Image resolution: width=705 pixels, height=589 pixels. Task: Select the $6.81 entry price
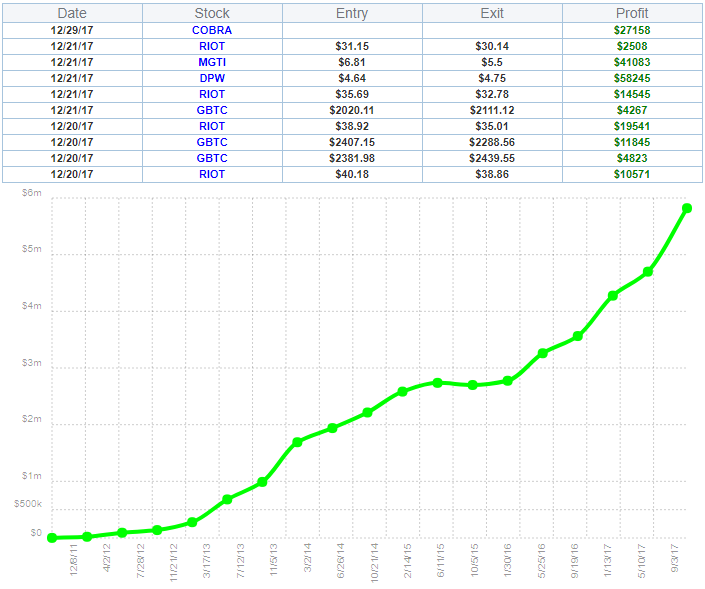point(352,62)
